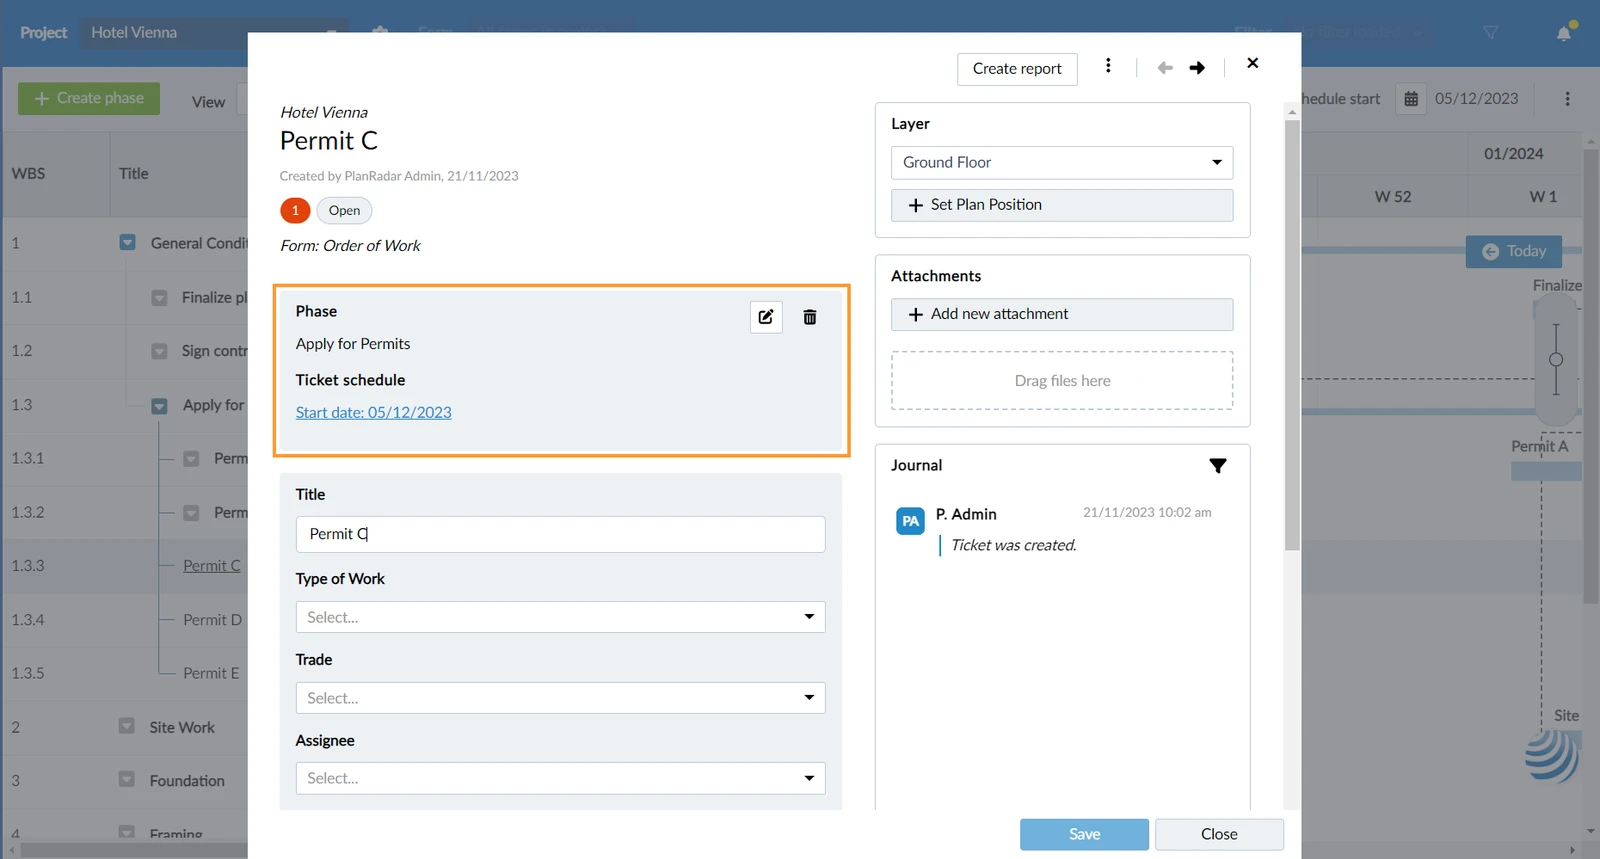Click the edit phase pencil icon
This screenshot has height=859, width=1600.
click(766, 317)
